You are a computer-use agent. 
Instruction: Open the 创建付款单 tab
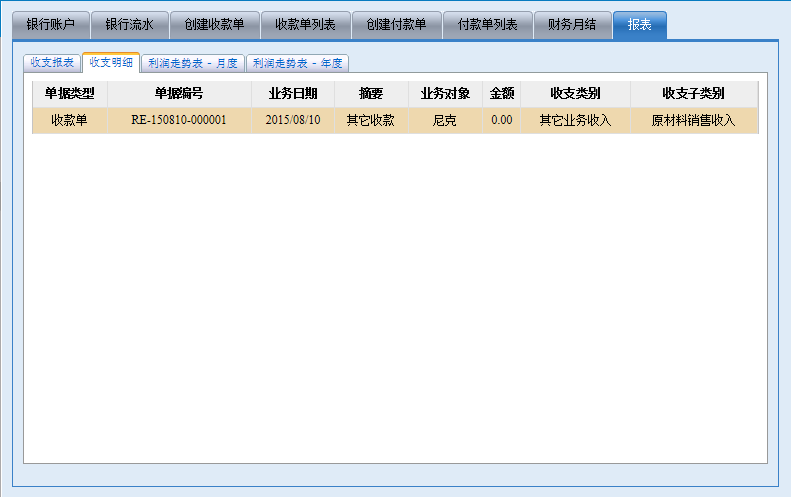coord(397,25)
